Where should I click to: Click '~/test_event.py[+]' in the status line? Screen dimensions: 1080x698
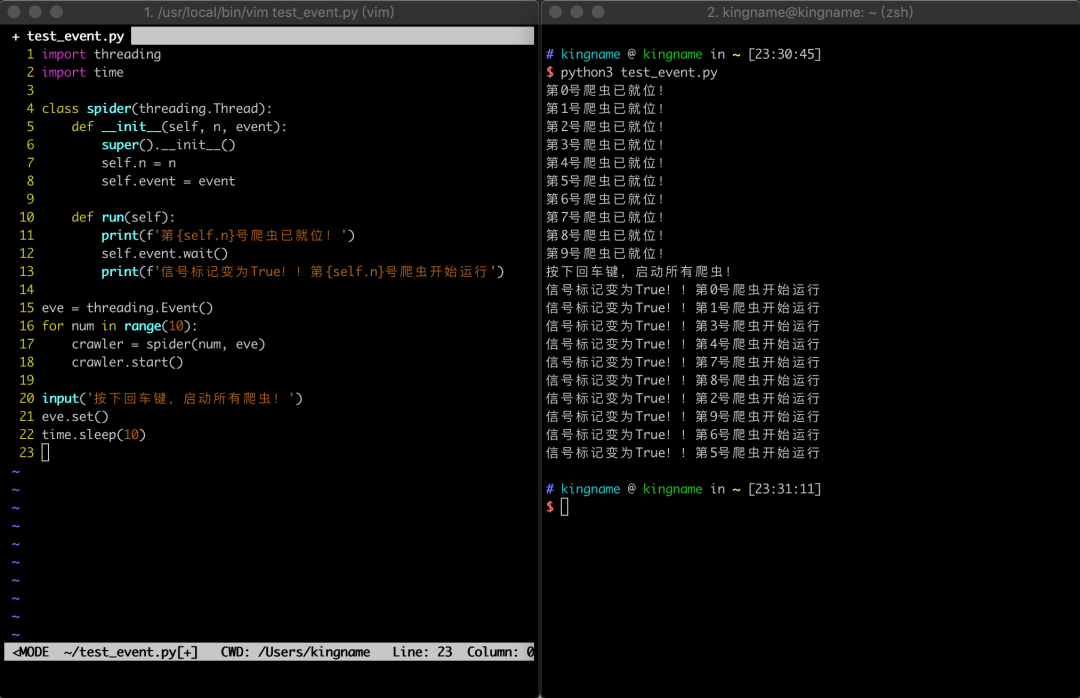coord(131,652)
